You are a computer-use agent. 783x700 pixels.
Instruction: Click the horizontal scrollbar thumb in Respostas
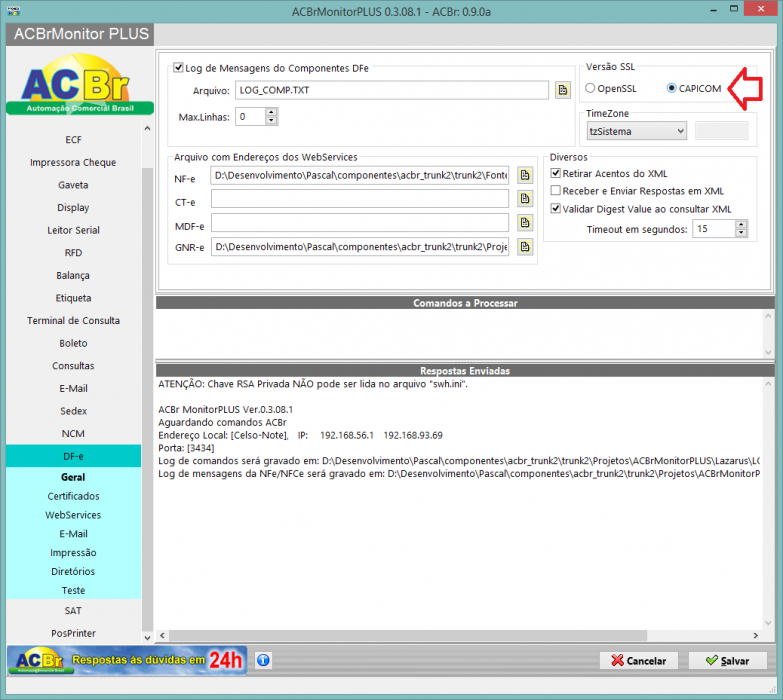point(408,636)
